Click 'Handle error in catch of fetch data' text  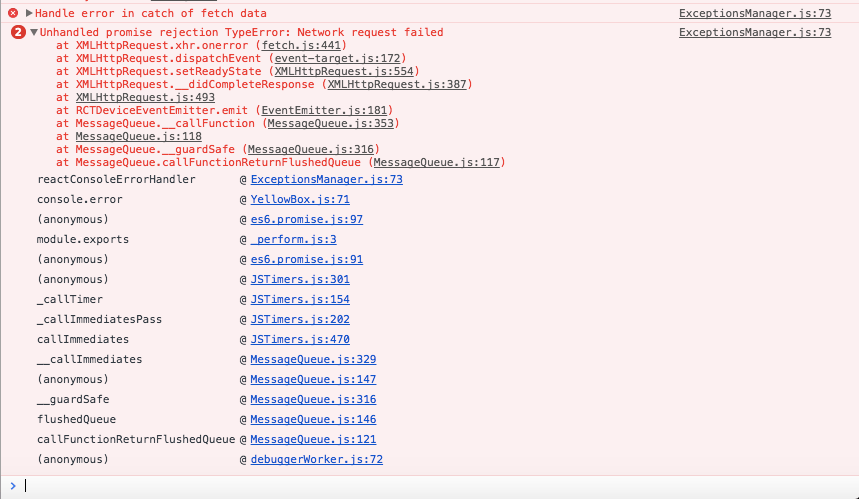click(x=151, y=13)
